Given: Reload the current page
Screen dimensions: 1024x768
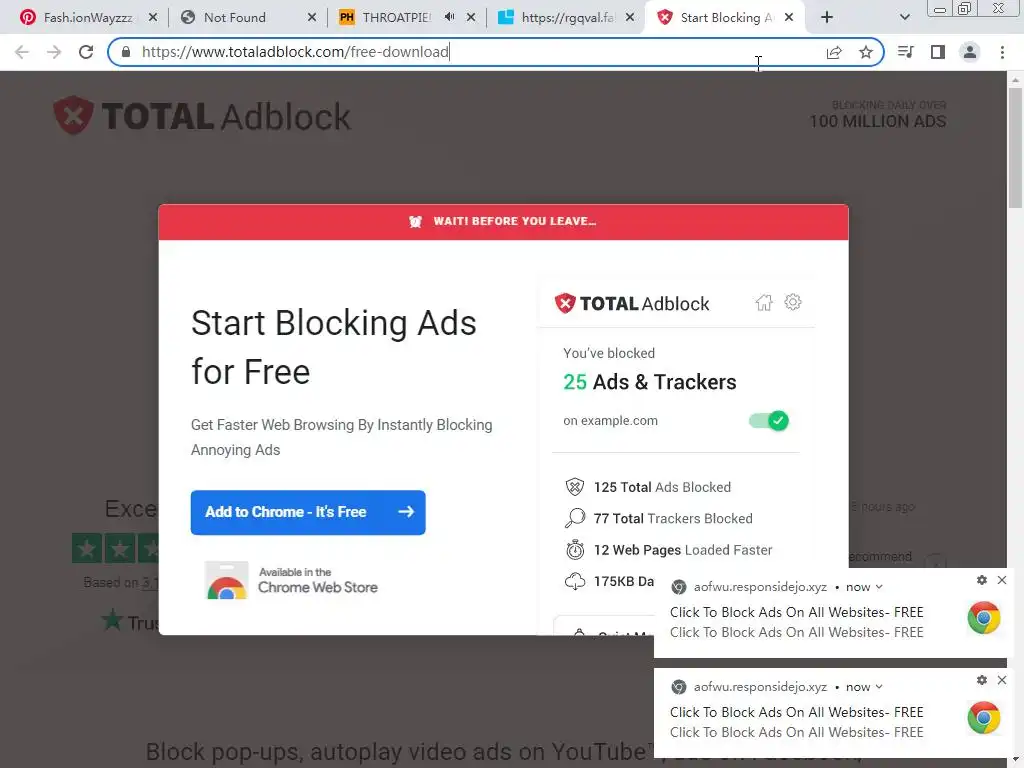Looking at the screenshot, I should click(86, 52).
